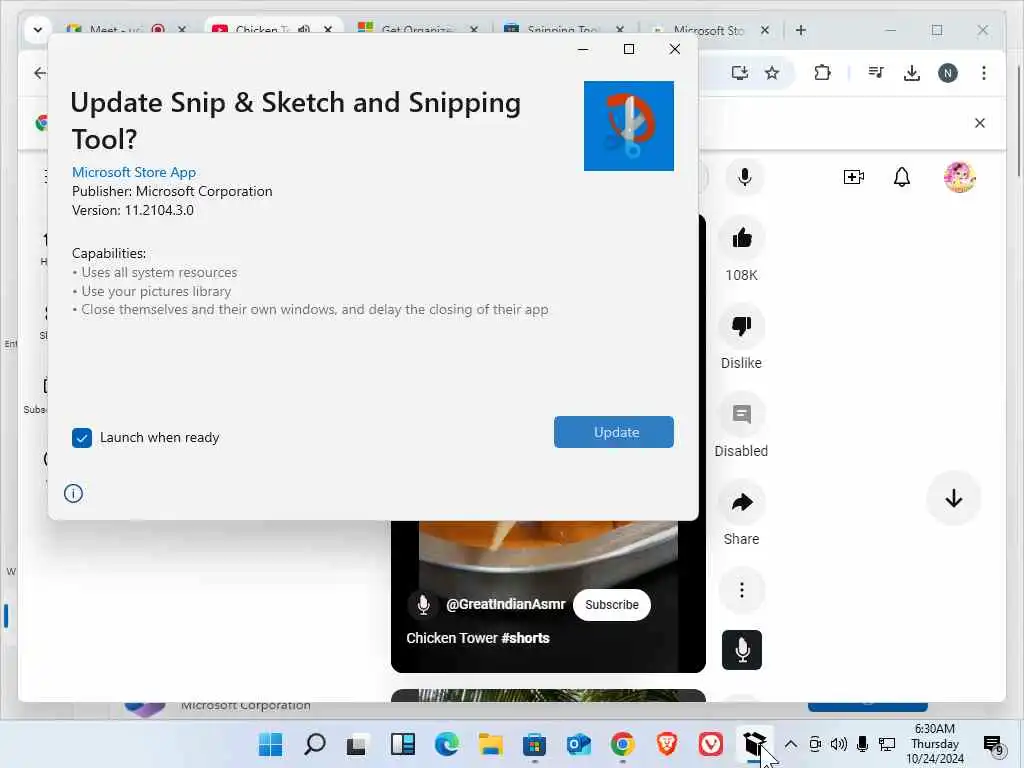Open Outlook from the taskbar
The width and height of the screenshot is (1024, 768).
pyautogui.click(x=579, y=744)
